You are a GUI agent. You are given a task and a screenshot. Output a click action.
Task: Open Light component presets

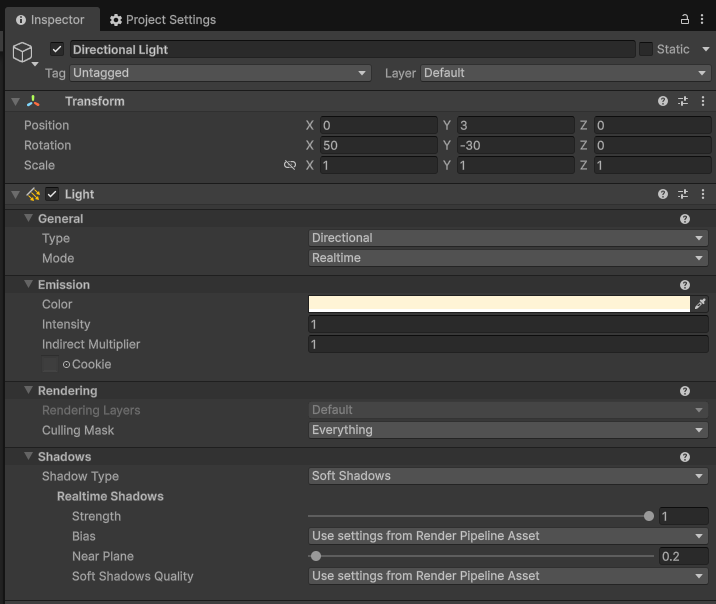pyautogui.click(x=683, y=194)
